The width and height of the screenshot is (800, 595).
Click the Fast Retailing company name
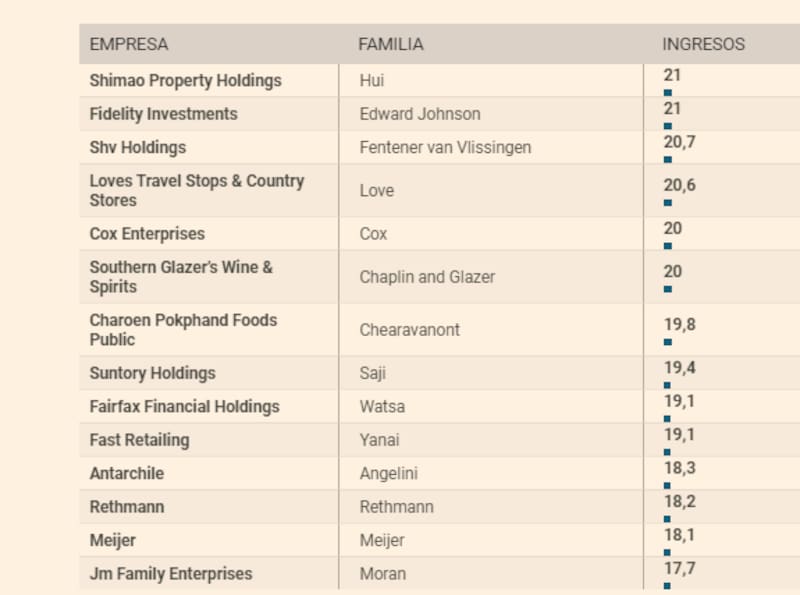pos(139,440)
